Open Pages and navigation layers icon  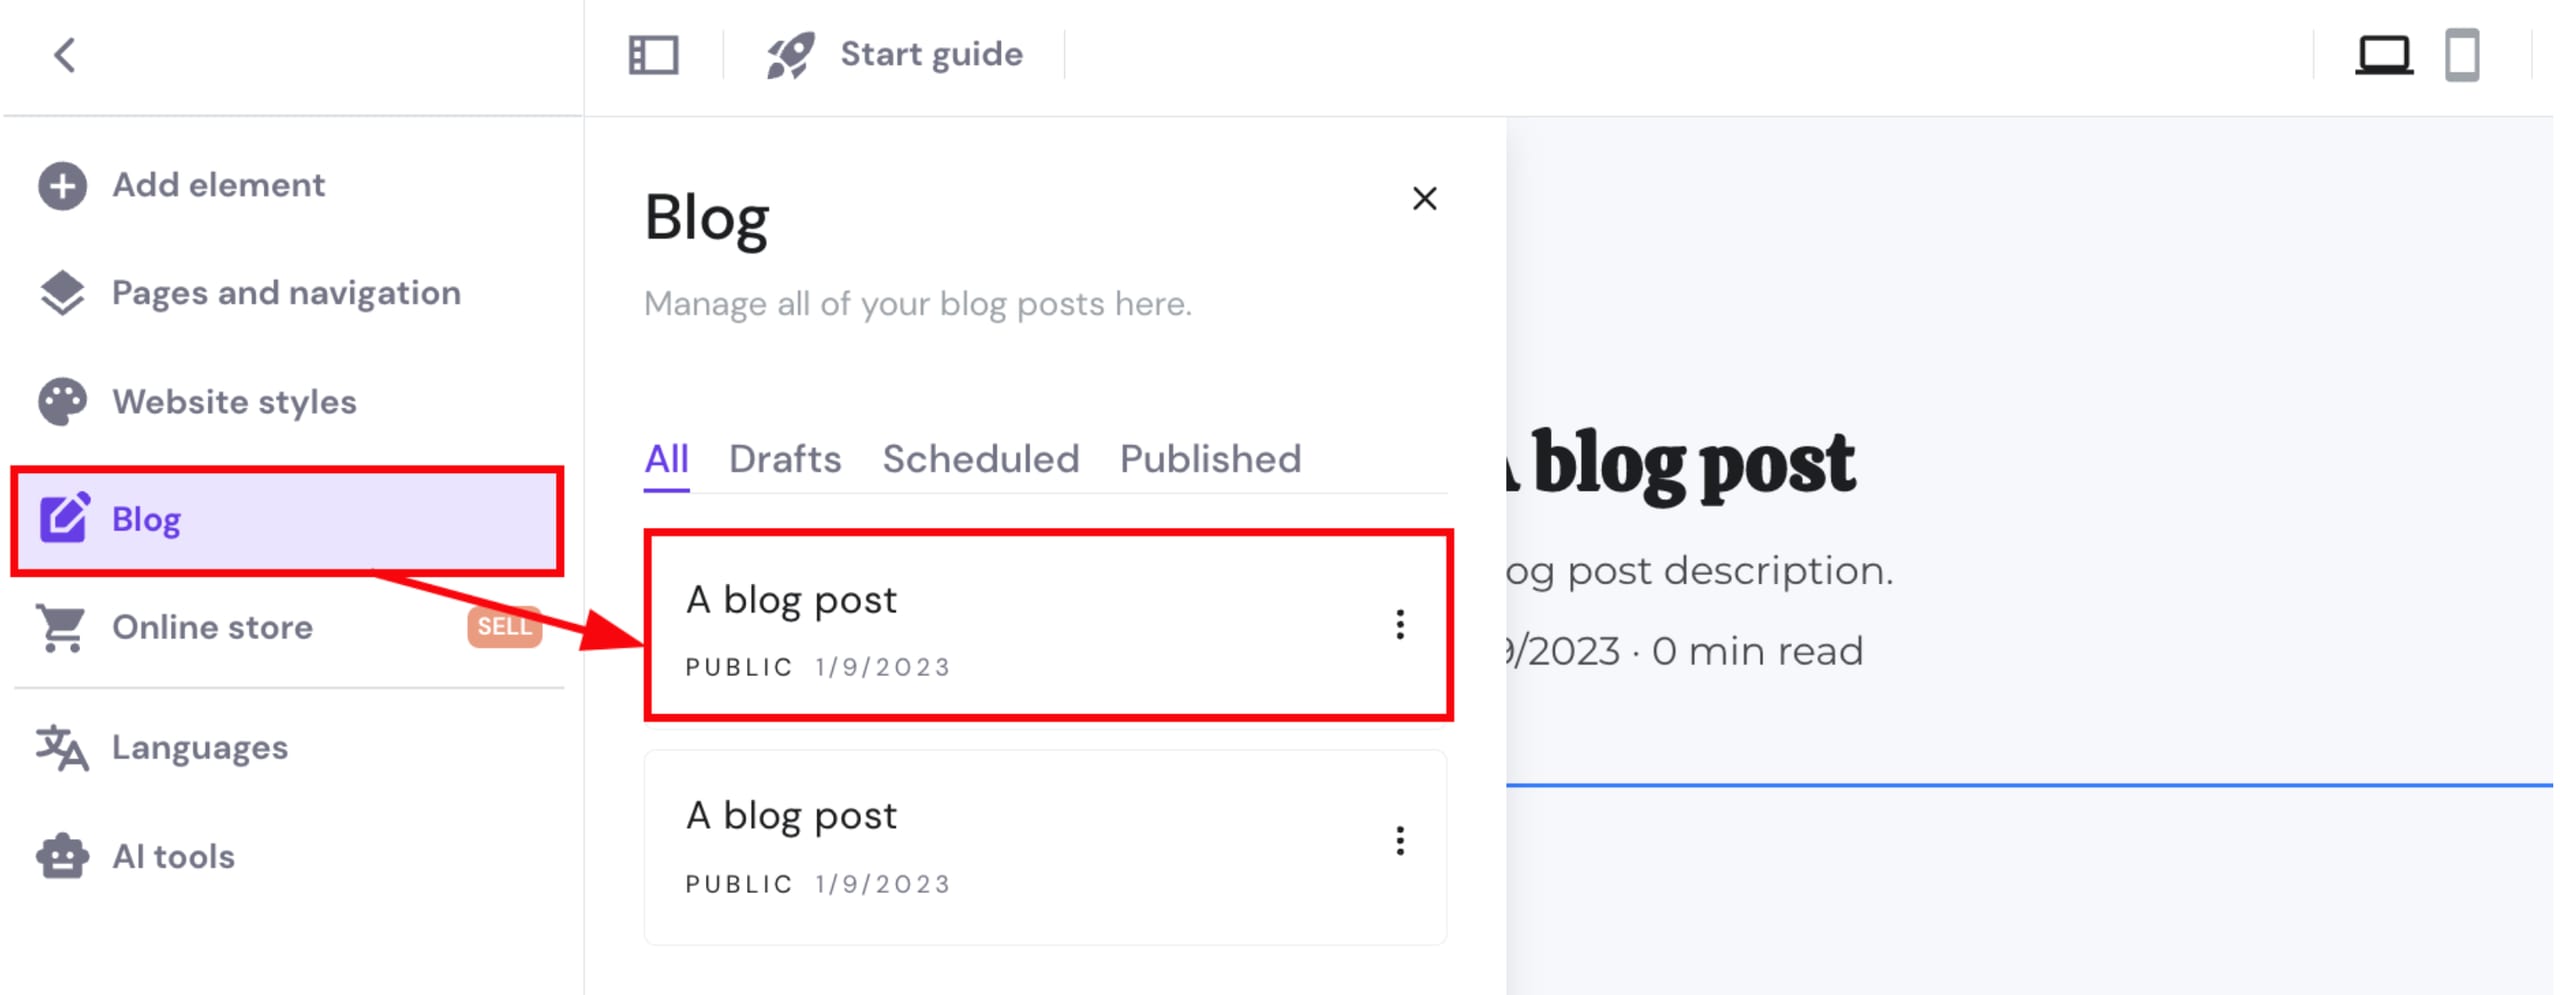[x=62, y=293]
